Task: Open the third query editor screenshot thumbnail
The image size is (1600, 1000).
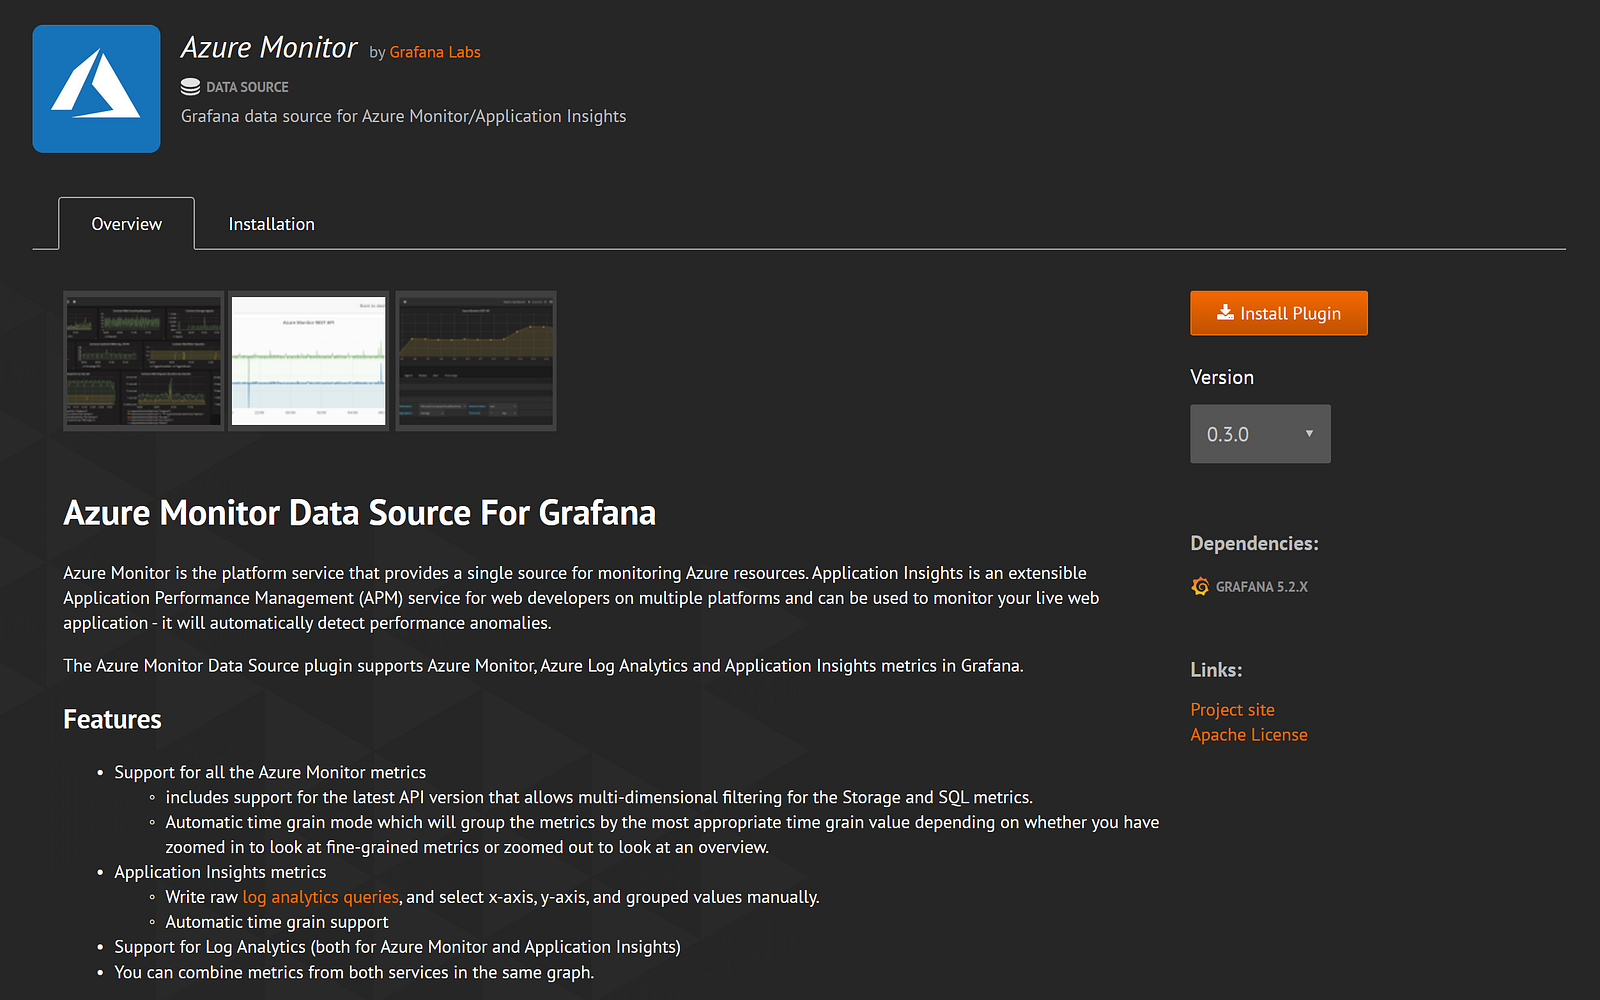Action: (x=476, y=361)
